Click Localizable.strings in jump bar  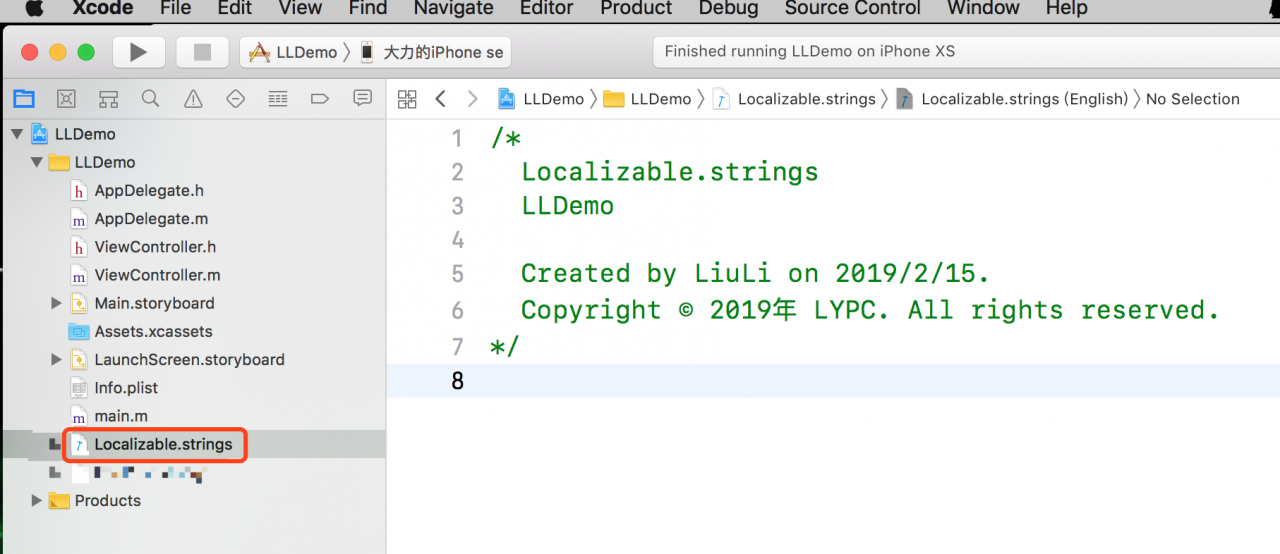tap(794, 98)
